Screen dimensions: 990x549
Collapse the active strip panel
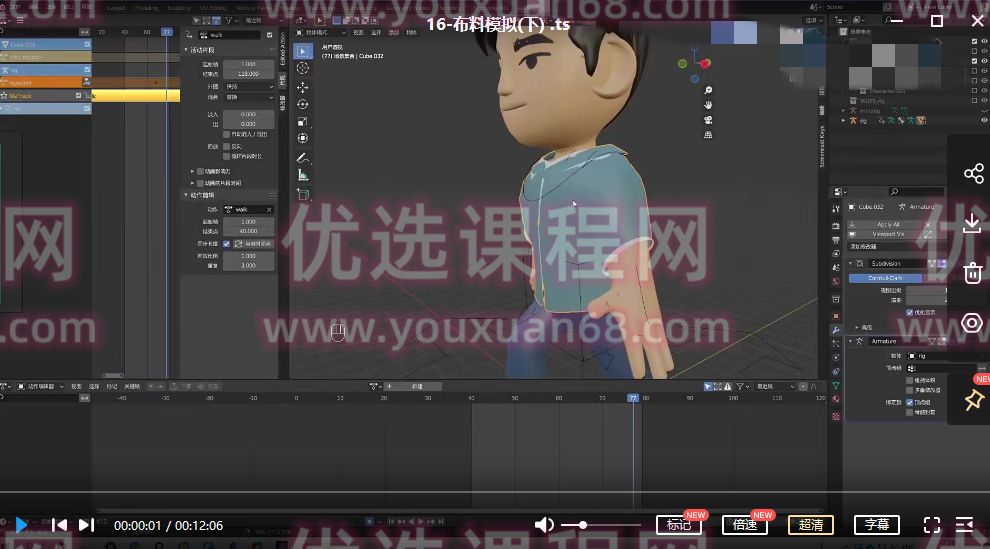click(x=186, y=50)
